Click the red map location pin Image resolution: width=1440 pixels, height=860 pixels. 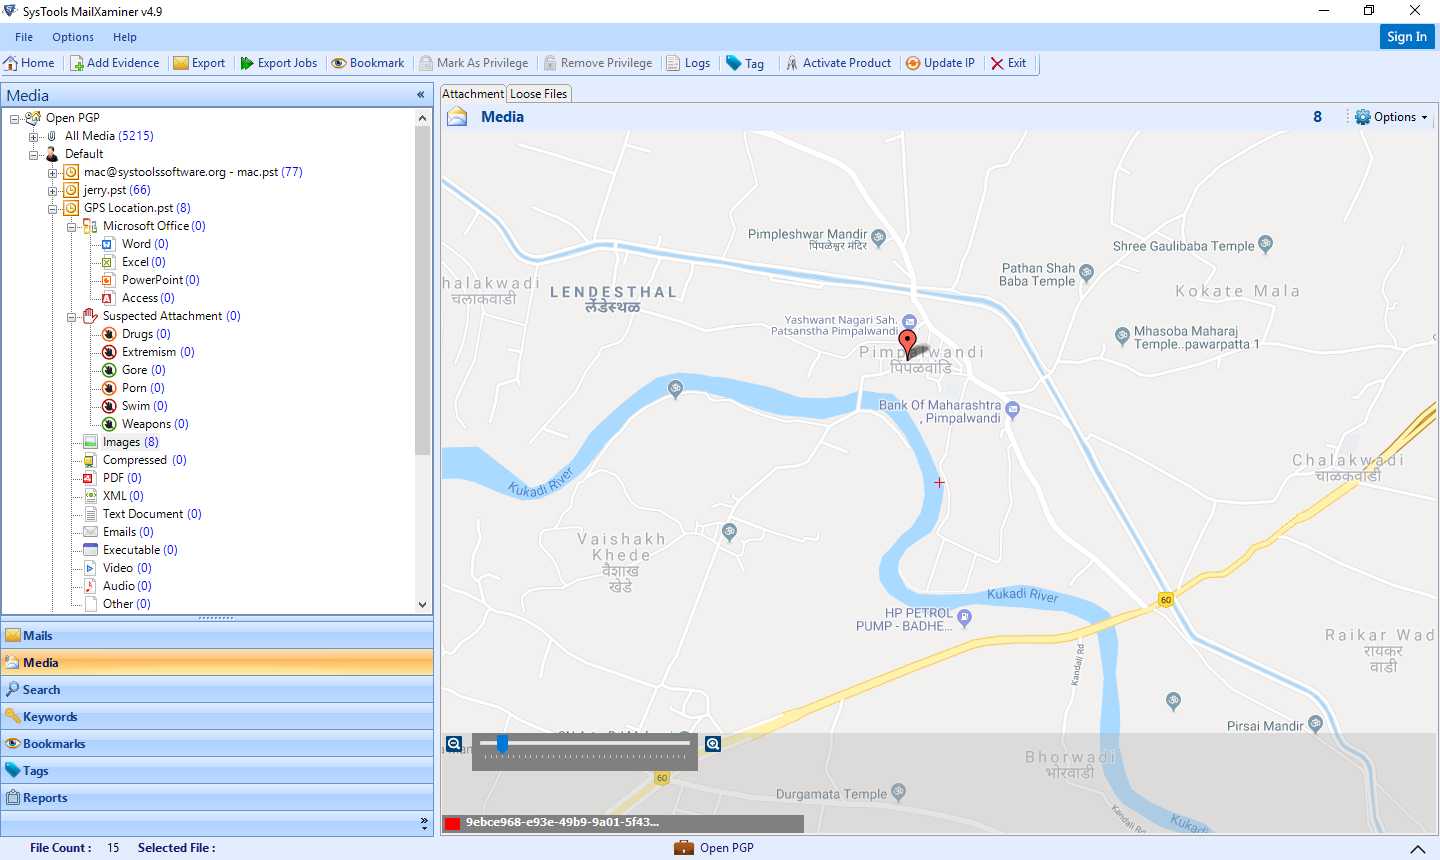click(907, 344)
